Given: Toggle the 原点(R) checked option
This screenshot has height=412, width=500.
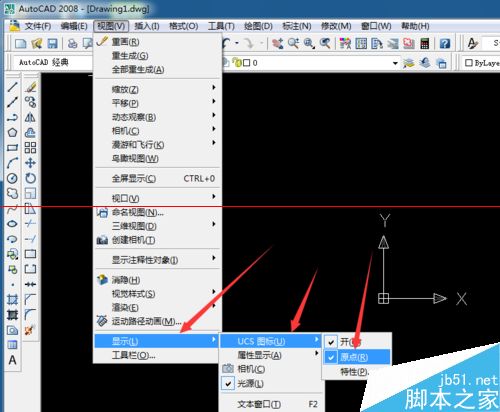Looking at the screenshot, I should (x=356, y=357).
